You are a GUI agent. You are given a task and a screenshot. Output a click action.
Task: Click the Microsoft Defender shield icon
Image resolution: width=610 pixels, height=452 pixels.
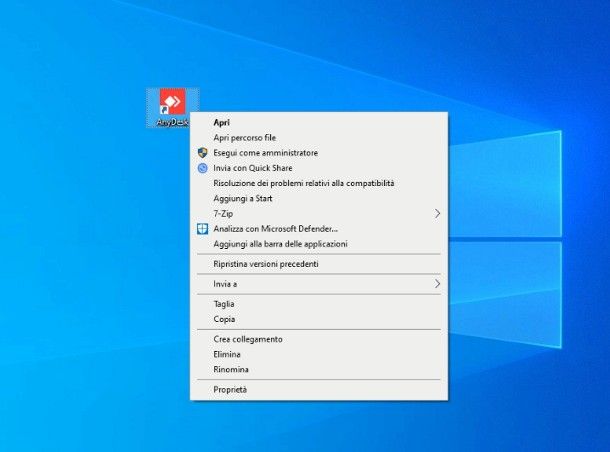click(202, 229)
